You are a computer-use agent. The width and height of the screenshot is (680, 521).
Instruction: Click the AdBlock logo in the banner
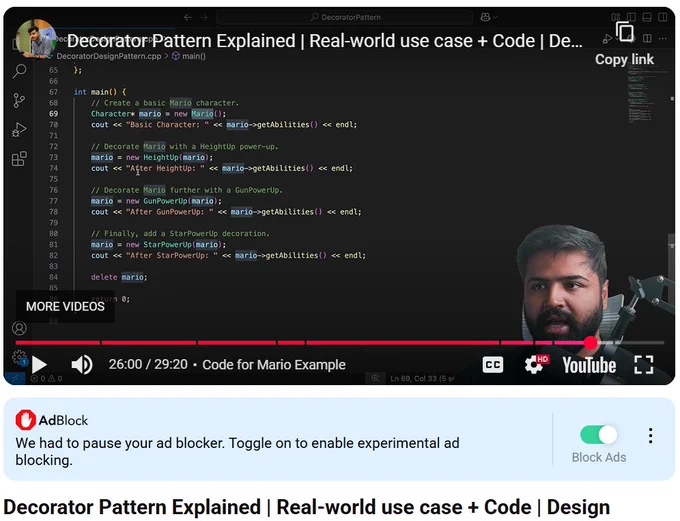tap(52, 420)
